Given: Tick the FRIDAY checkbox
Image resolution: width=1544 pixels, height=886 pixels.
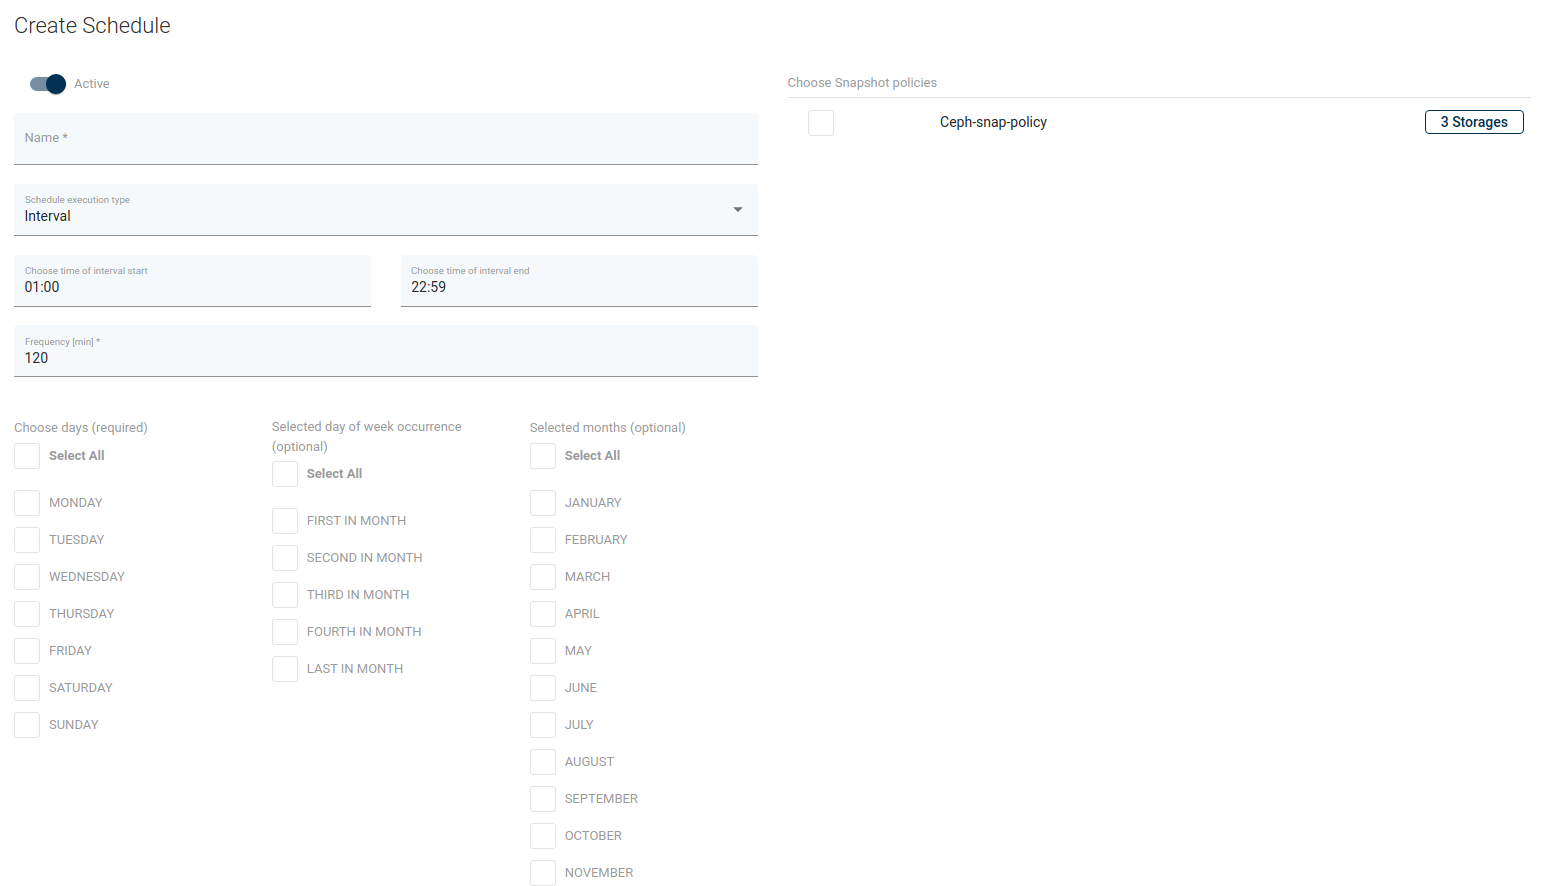Looking at the screenshot, I should (x=27, y=651).
